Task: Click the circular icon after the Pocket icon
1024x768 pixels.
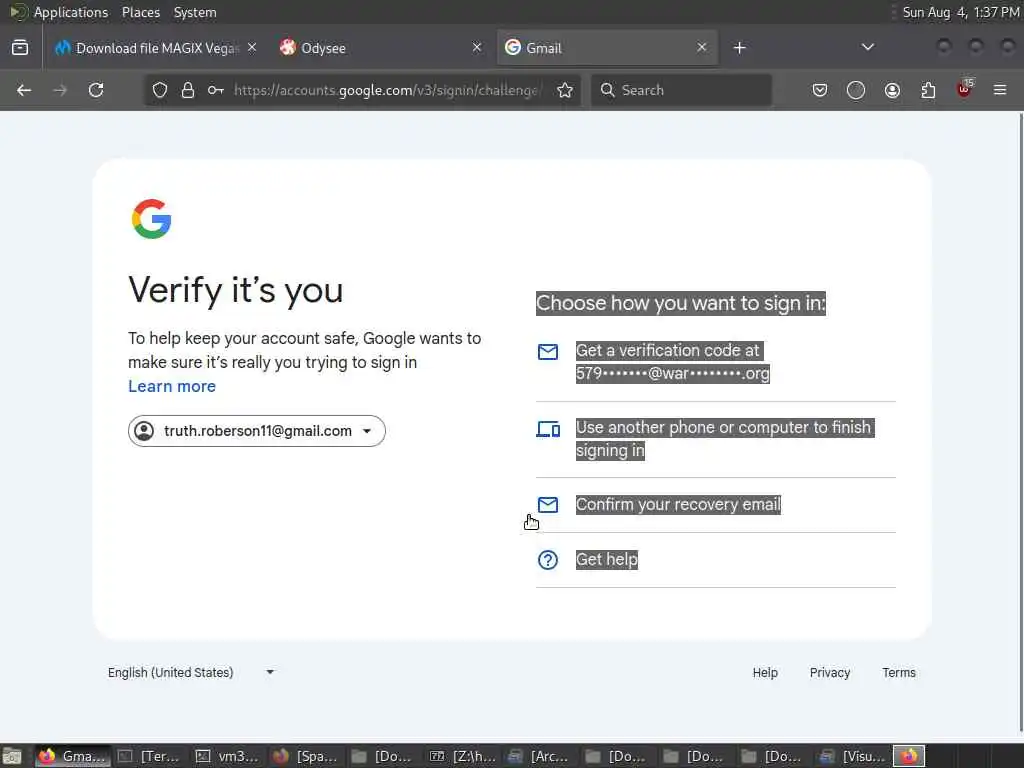Action: pyautogui.click(x=856, y=90)
